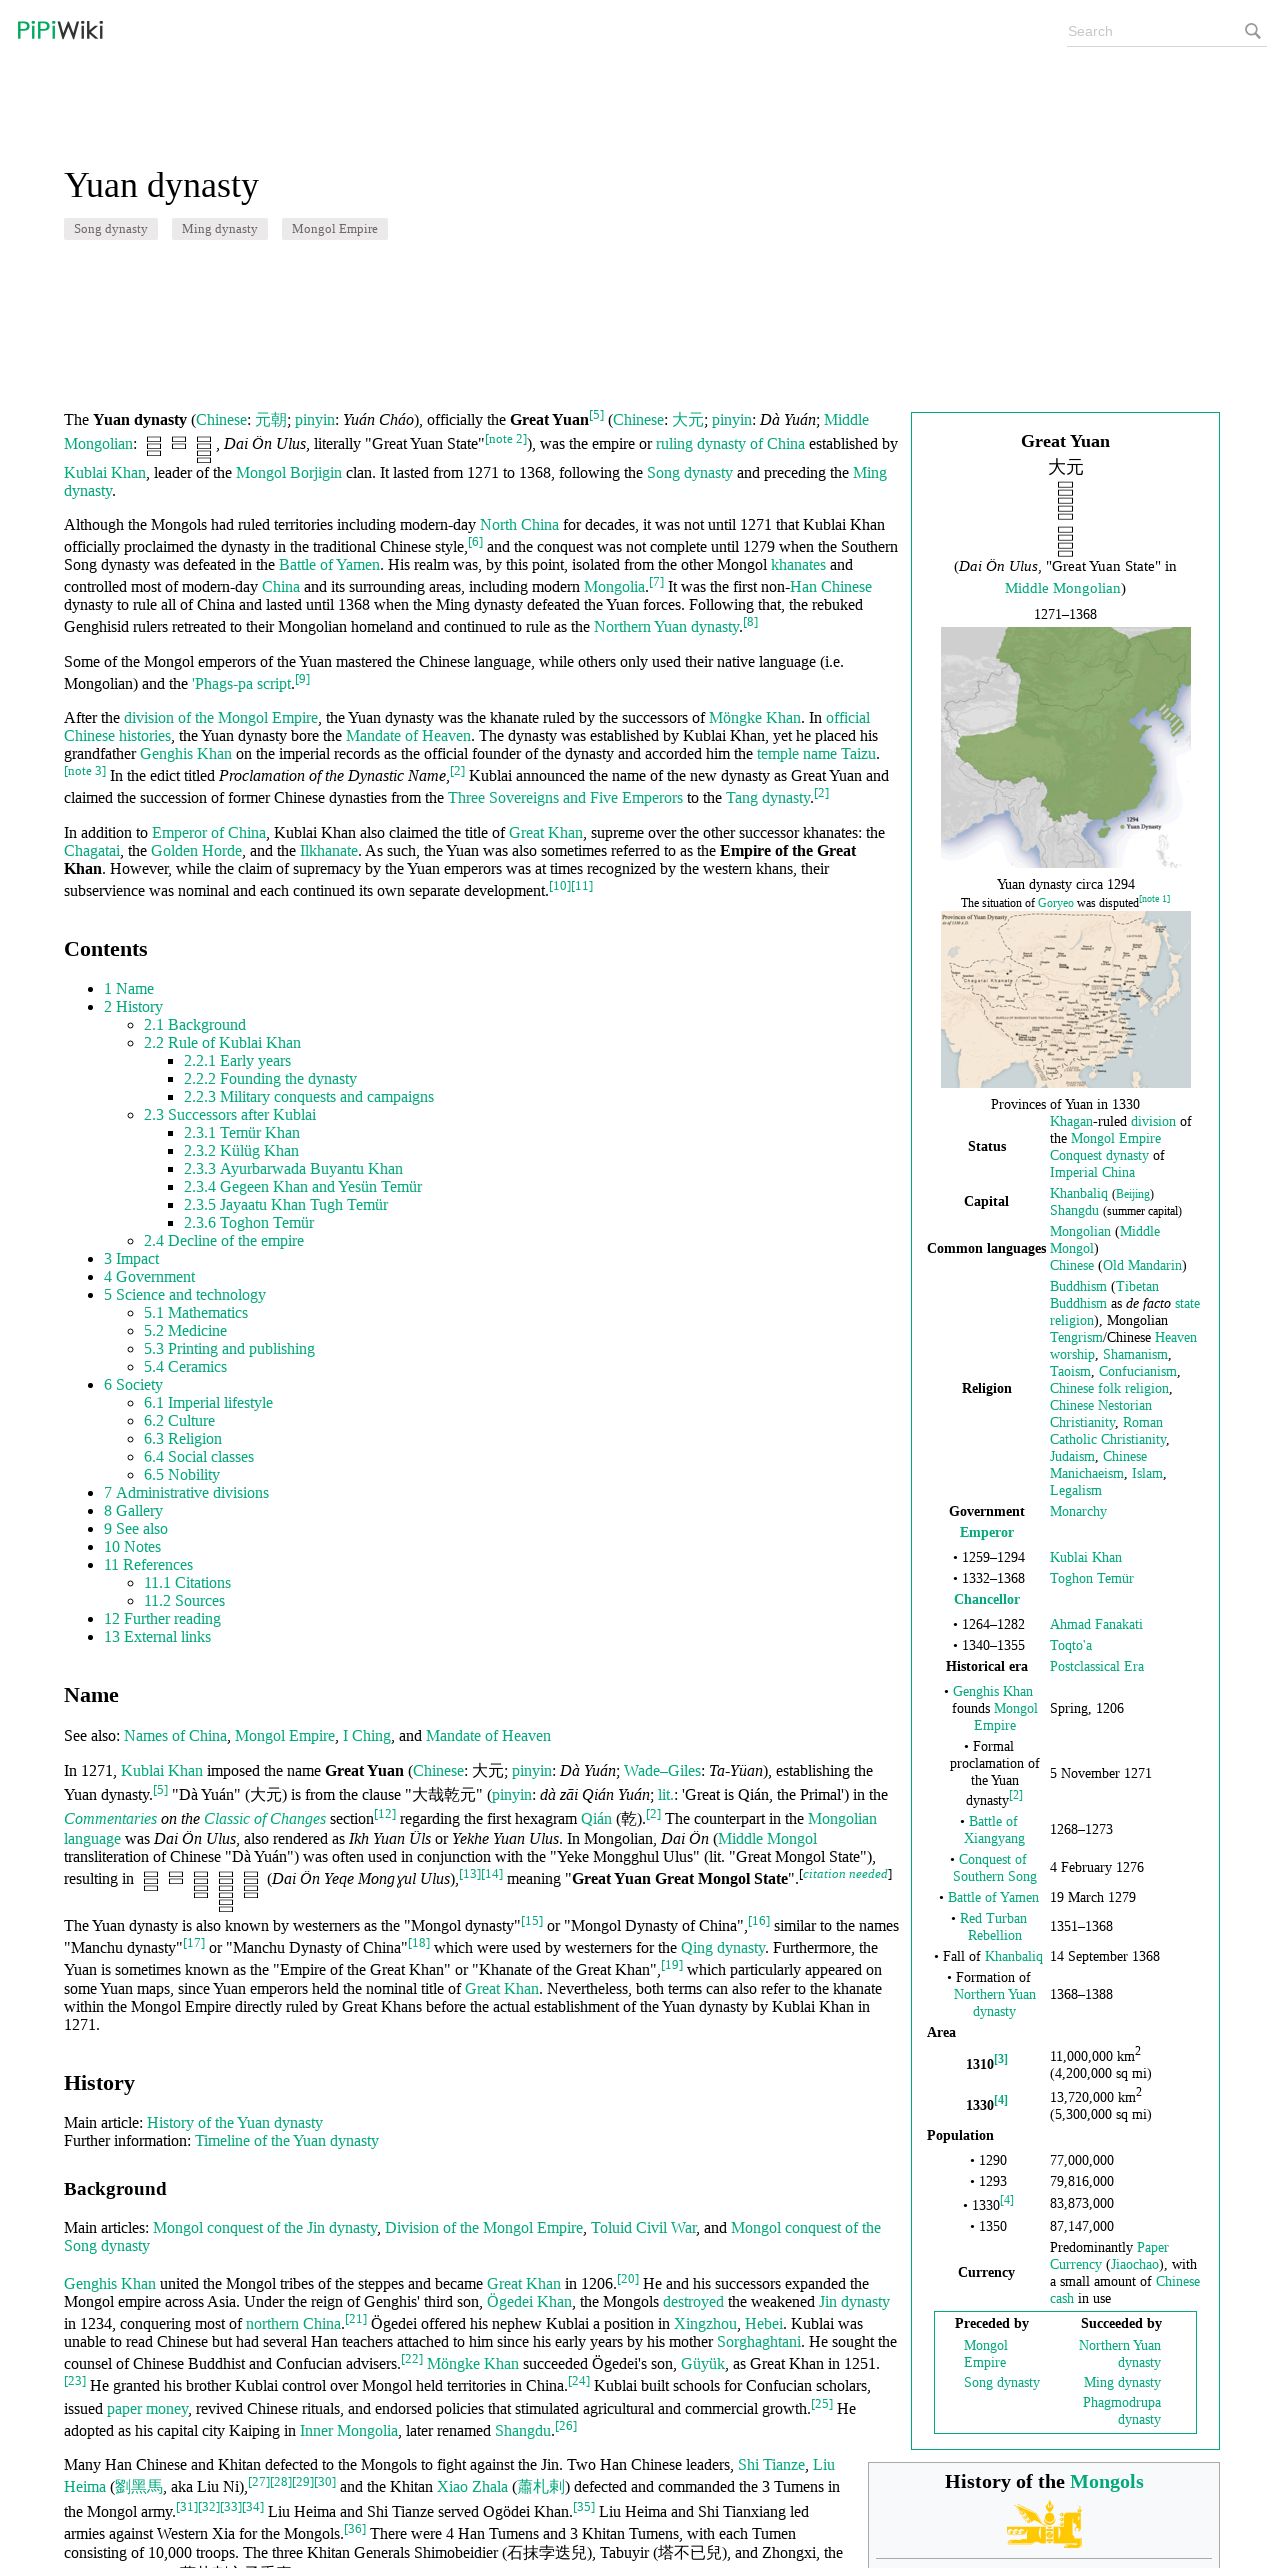Screen dimensions: 1284x2568
Task: Go to section 2.2 Rule of Kublai Khan
Action: point(222,1043)
